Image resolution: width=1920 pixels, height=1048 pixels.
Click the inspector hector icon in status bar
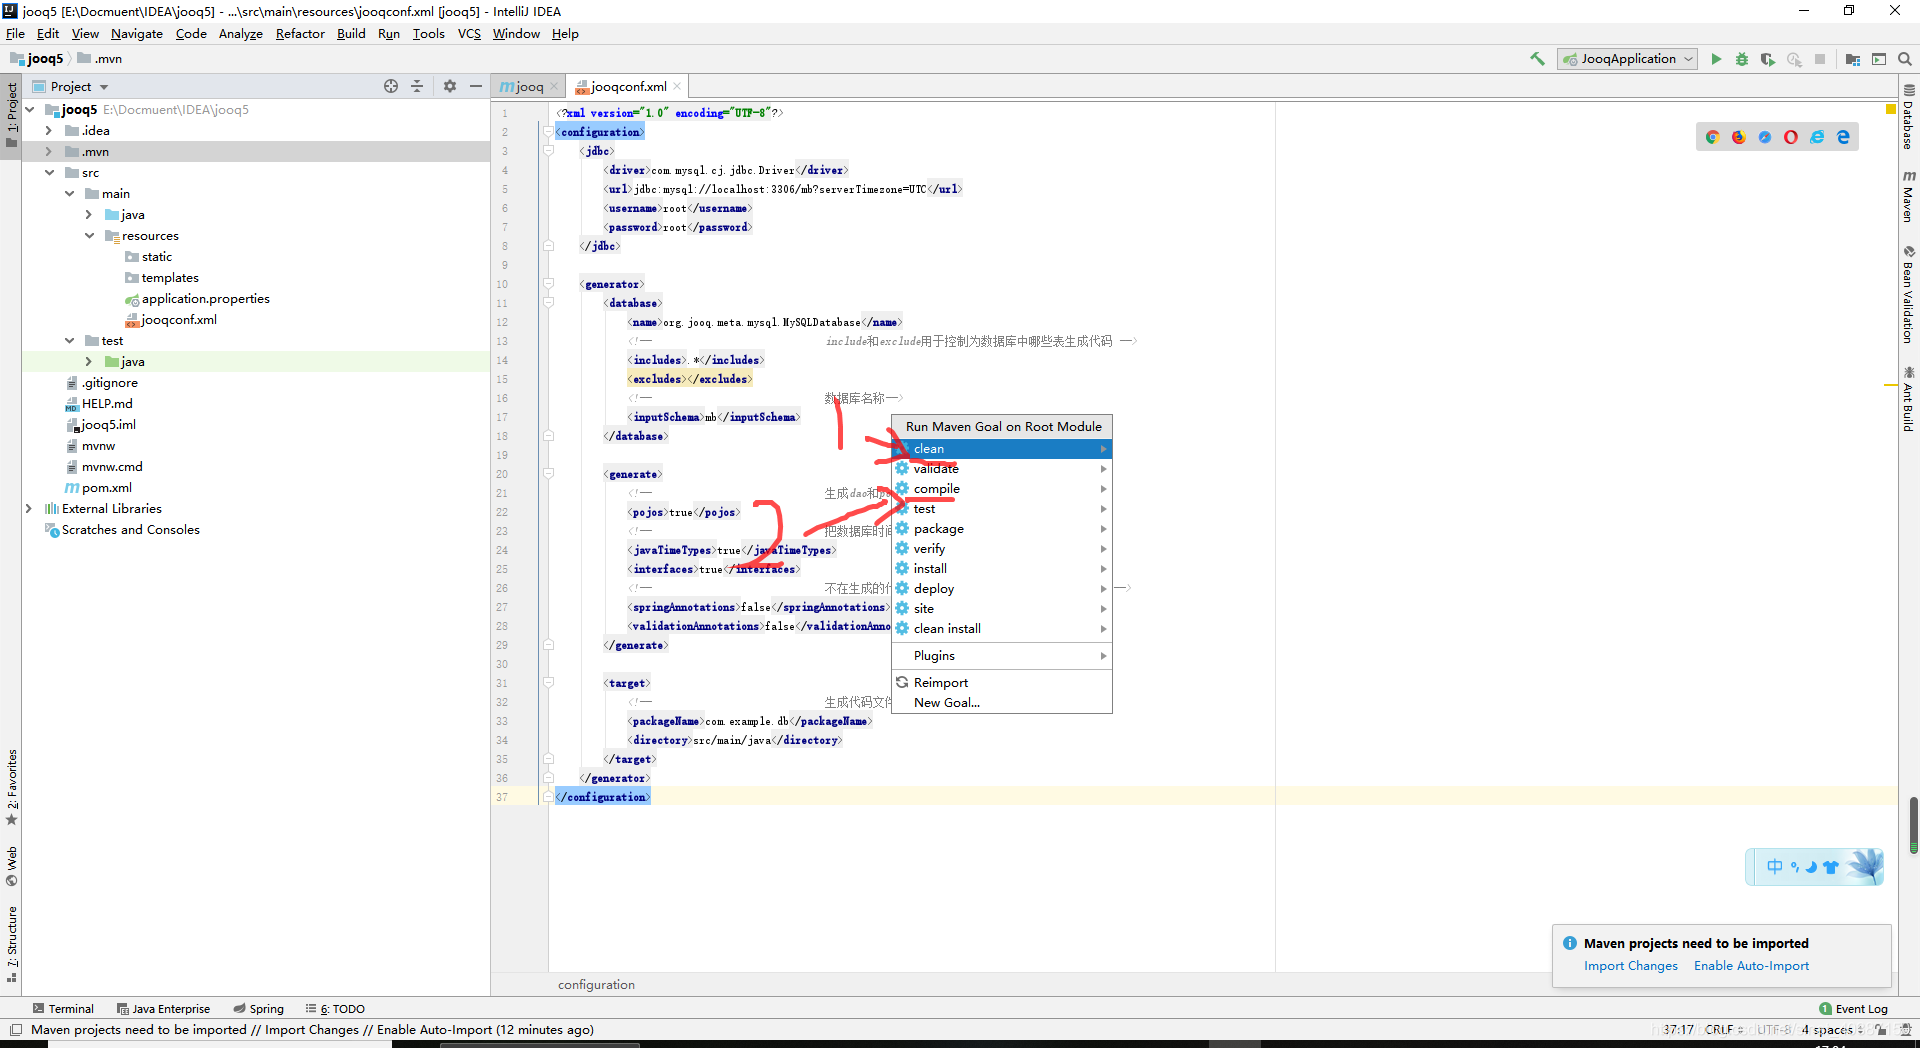[x=1904, y=1029]
